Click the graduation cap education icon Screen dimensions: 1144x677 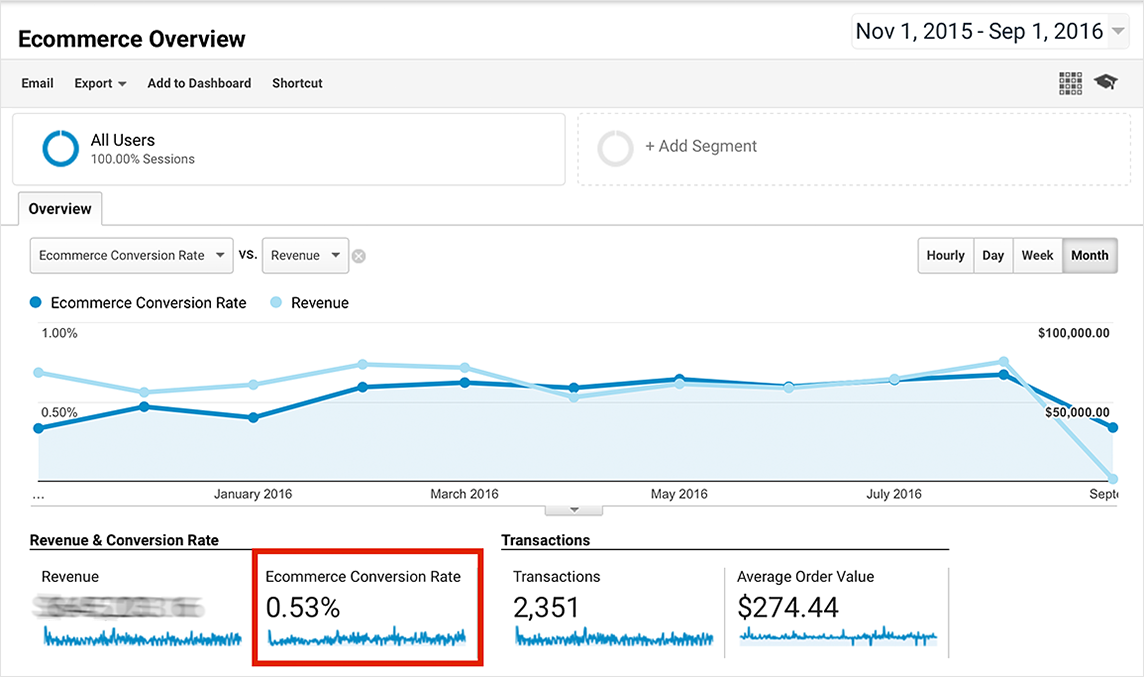point(1105,83)
